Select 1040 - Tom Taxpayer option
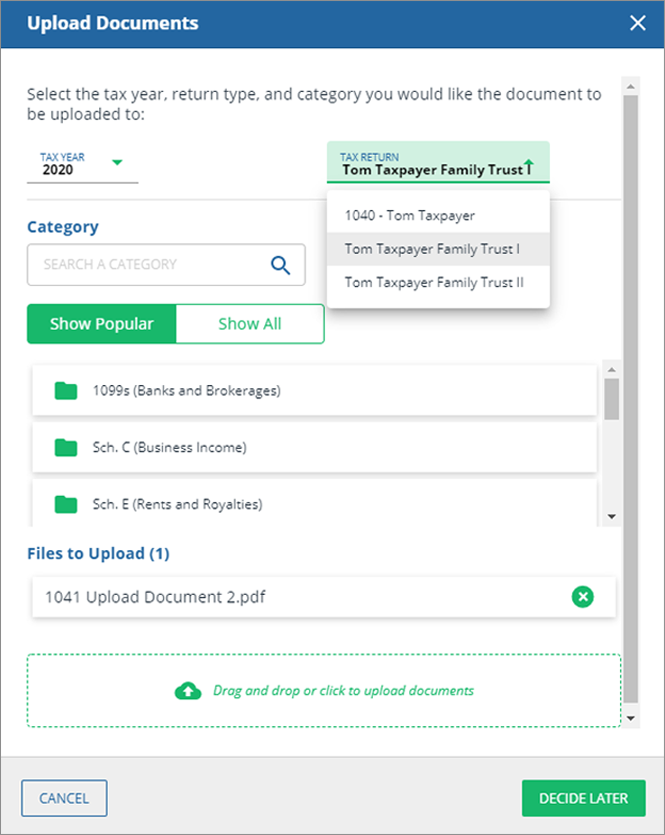The width and height of the screenshot is (665, 835). pos(410,215)
